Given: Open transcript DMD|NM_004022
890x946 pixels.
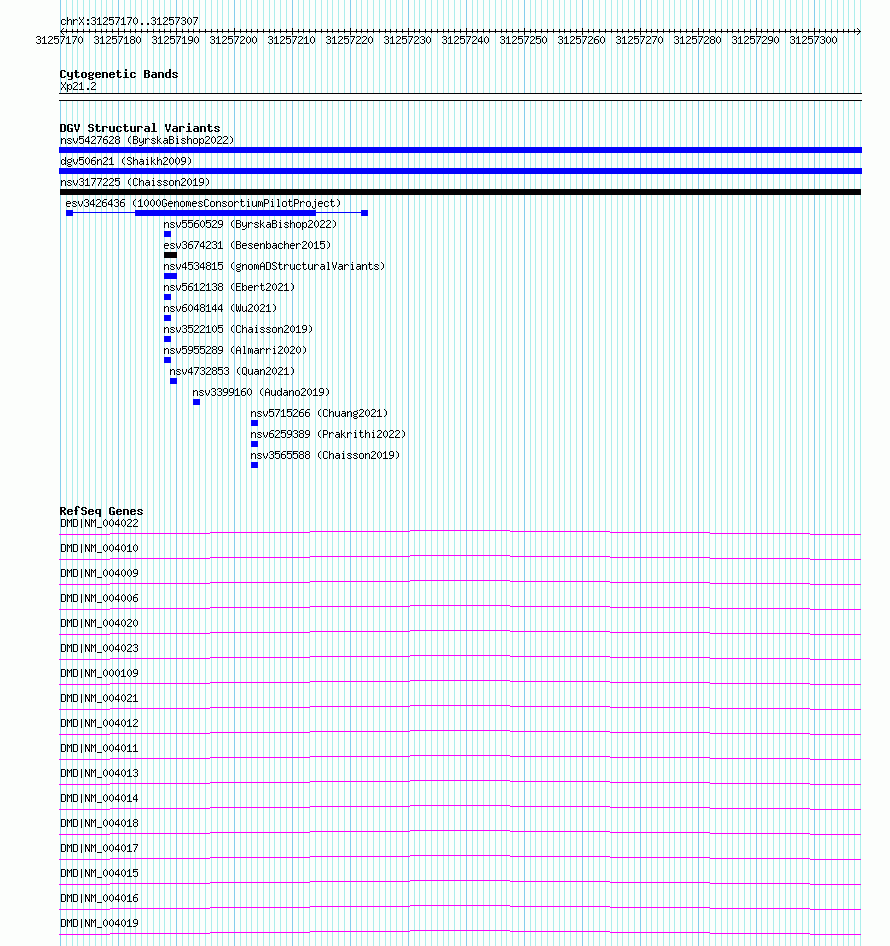Looking at the screenshot, I should (x=99, y=524).
